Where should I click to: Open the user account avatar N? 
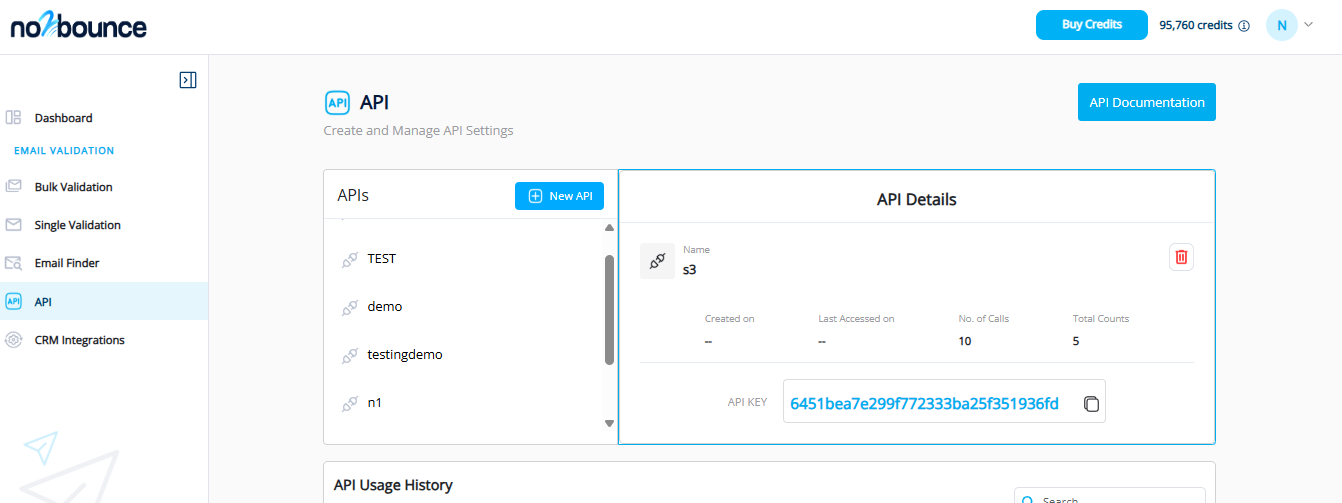(1281, 26)
